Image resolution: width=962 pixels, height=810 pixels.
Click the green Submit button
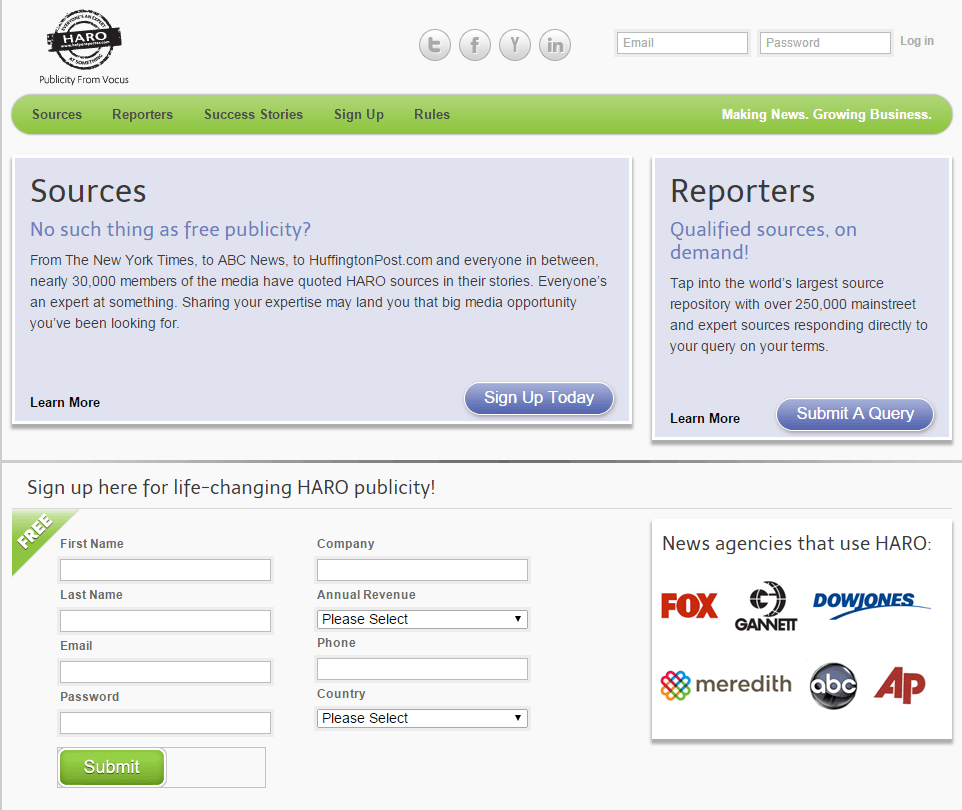coord(112,767)
